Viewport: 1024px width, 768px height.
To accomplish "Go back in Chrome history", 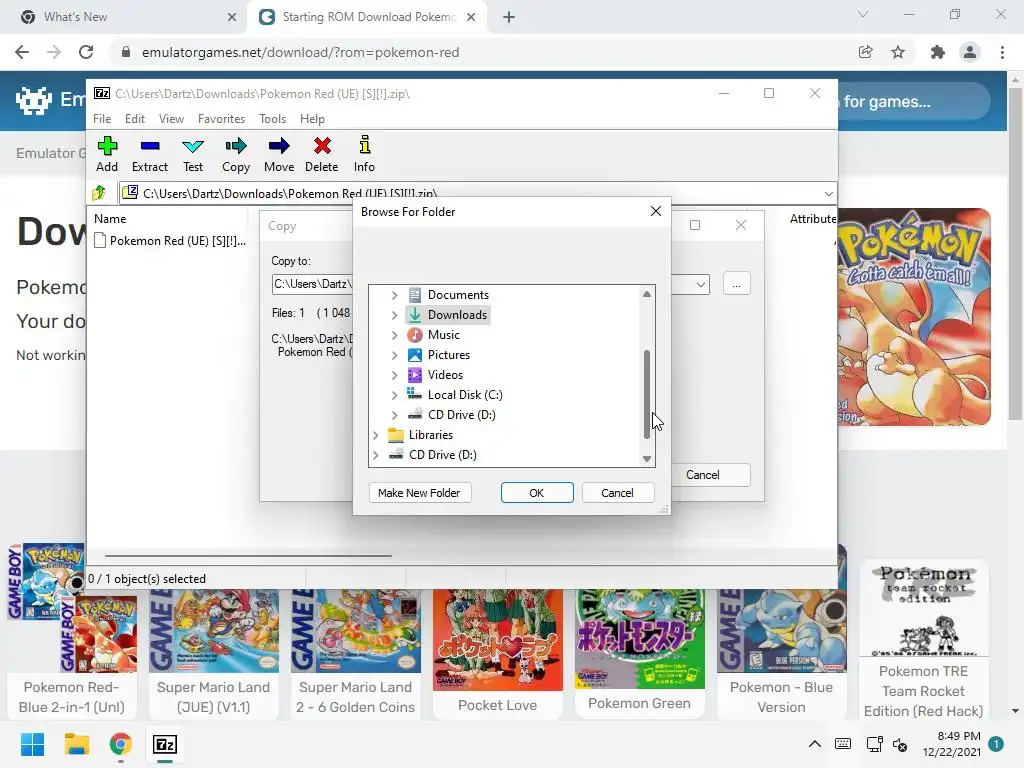I will coord(22,52).
